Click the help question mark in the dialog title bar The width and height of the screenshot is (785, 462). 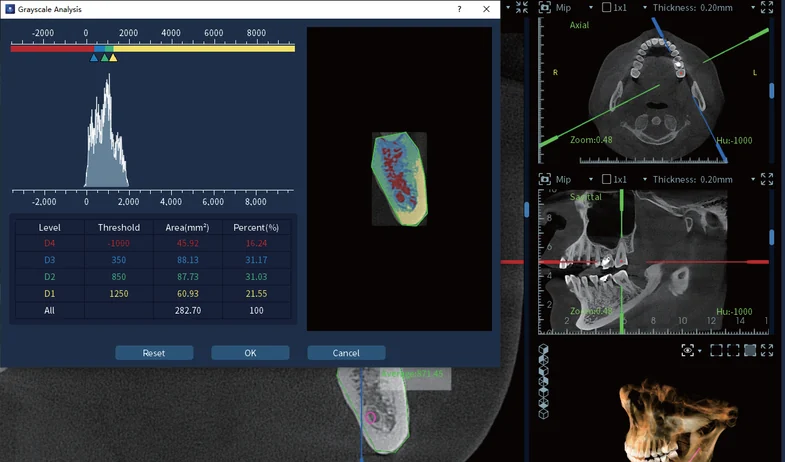tap(460, 9)
